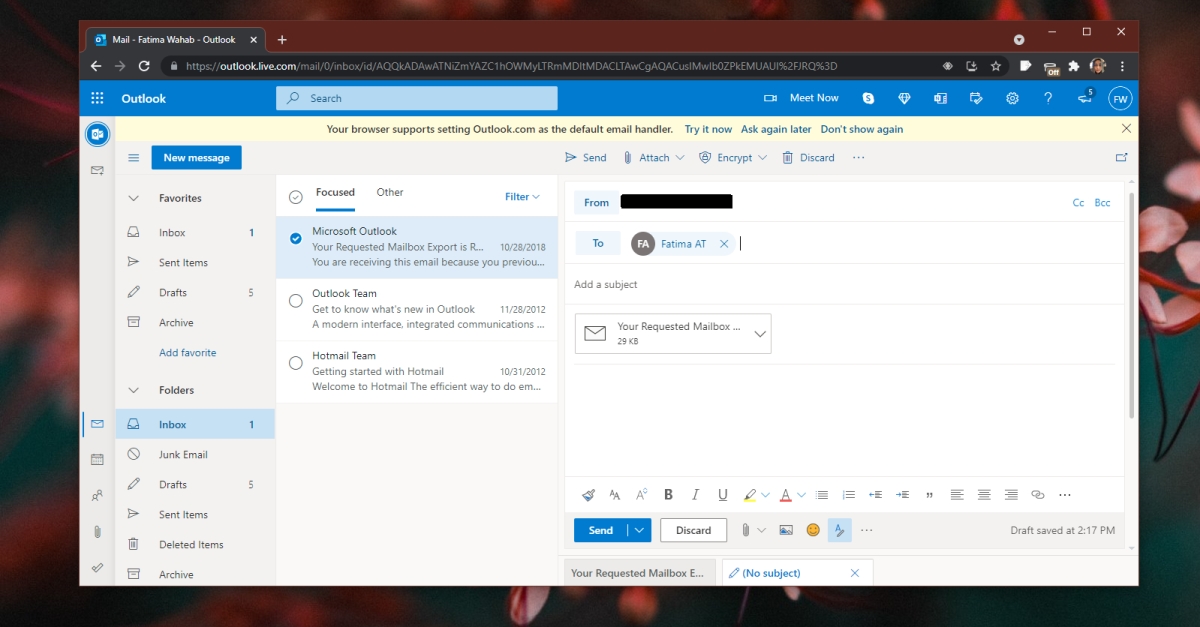The image size is (1200, 627).
Task: Open Skype from the top bar
Action: tap(868, 98)
